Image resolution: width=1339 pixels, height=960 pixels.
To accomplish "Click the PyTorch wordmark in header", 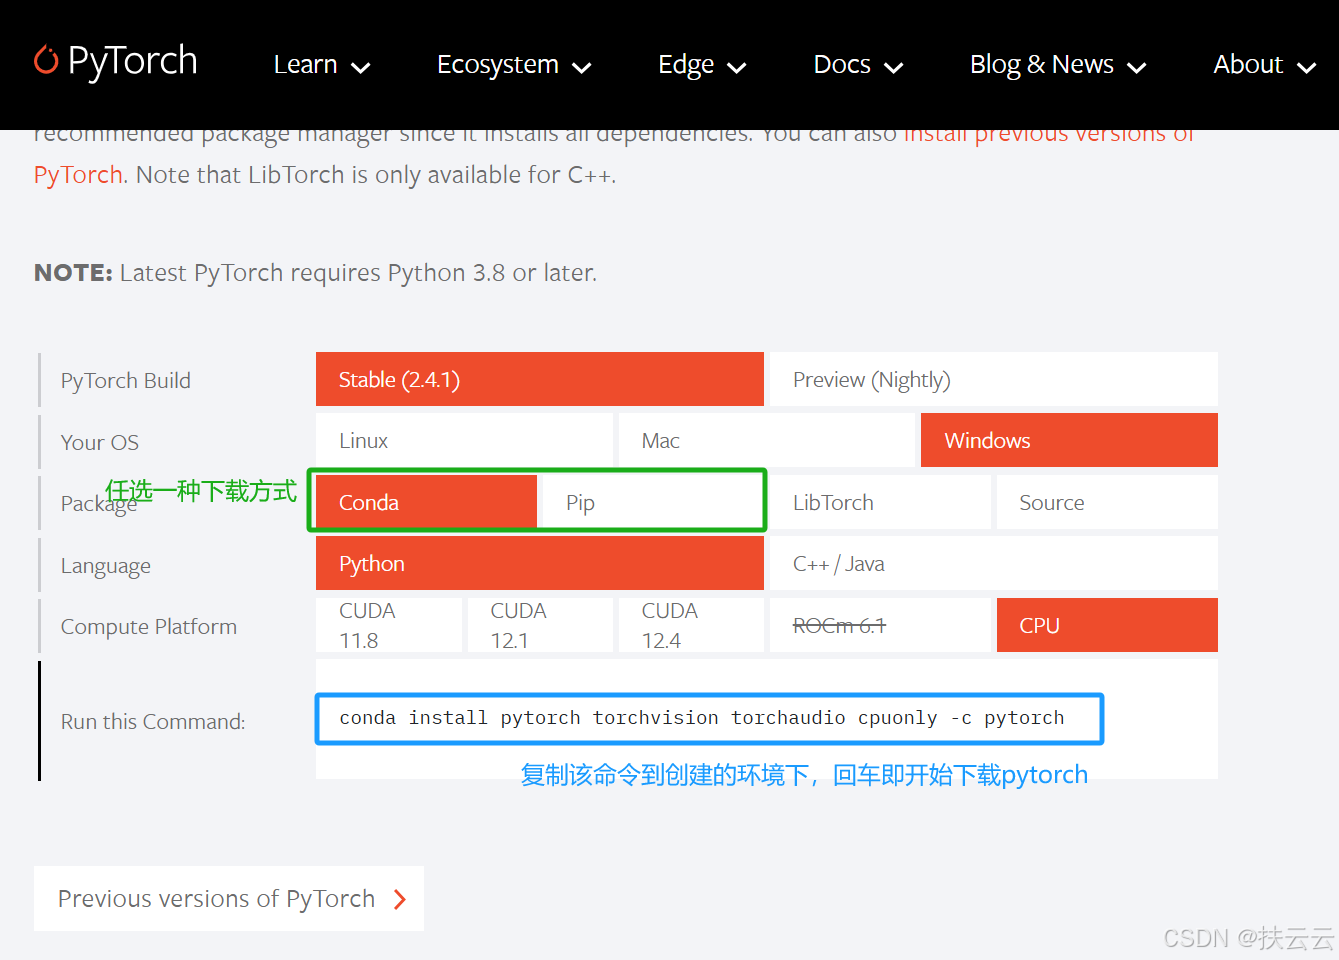I will click(x=132, y=61).
